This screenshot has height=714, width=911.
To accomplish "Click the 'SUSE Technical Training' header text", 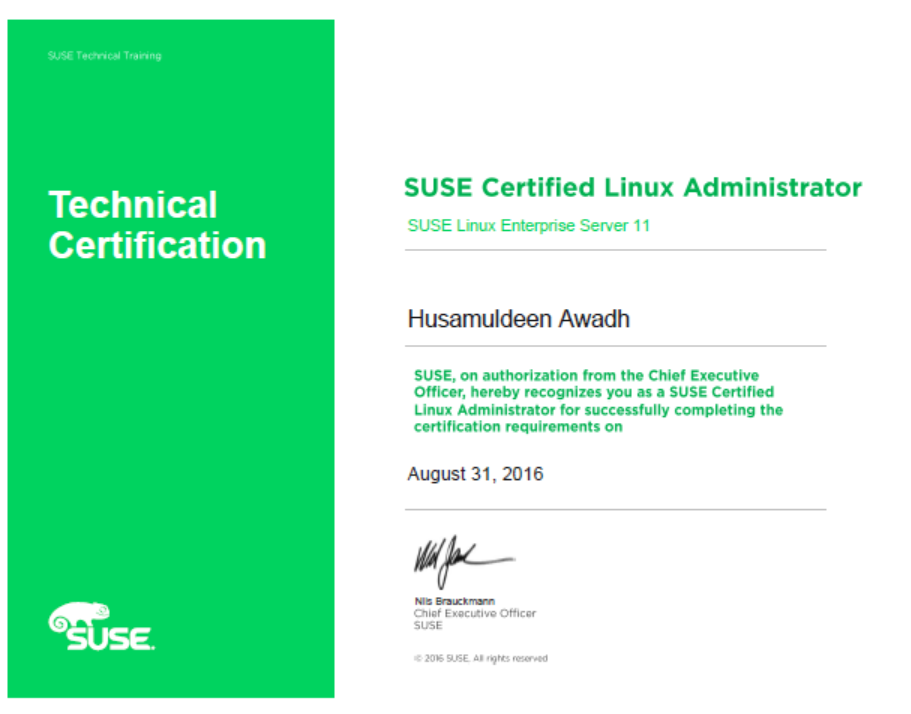I will click(105, 56).
